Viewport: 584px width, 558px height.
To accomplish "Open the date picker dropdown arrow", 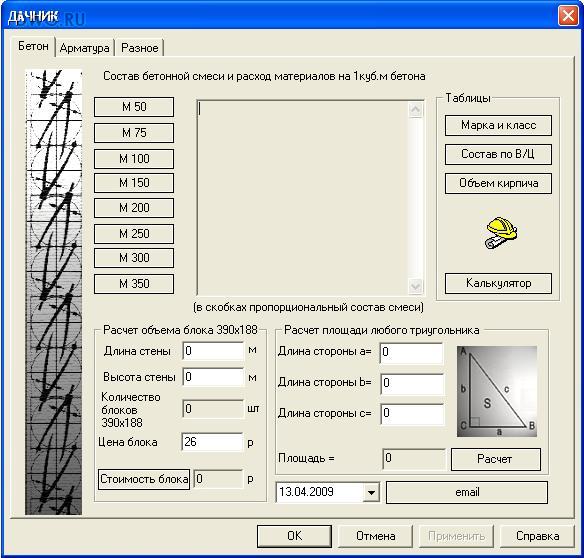I will pyautogui.click(x=371, y=492).
